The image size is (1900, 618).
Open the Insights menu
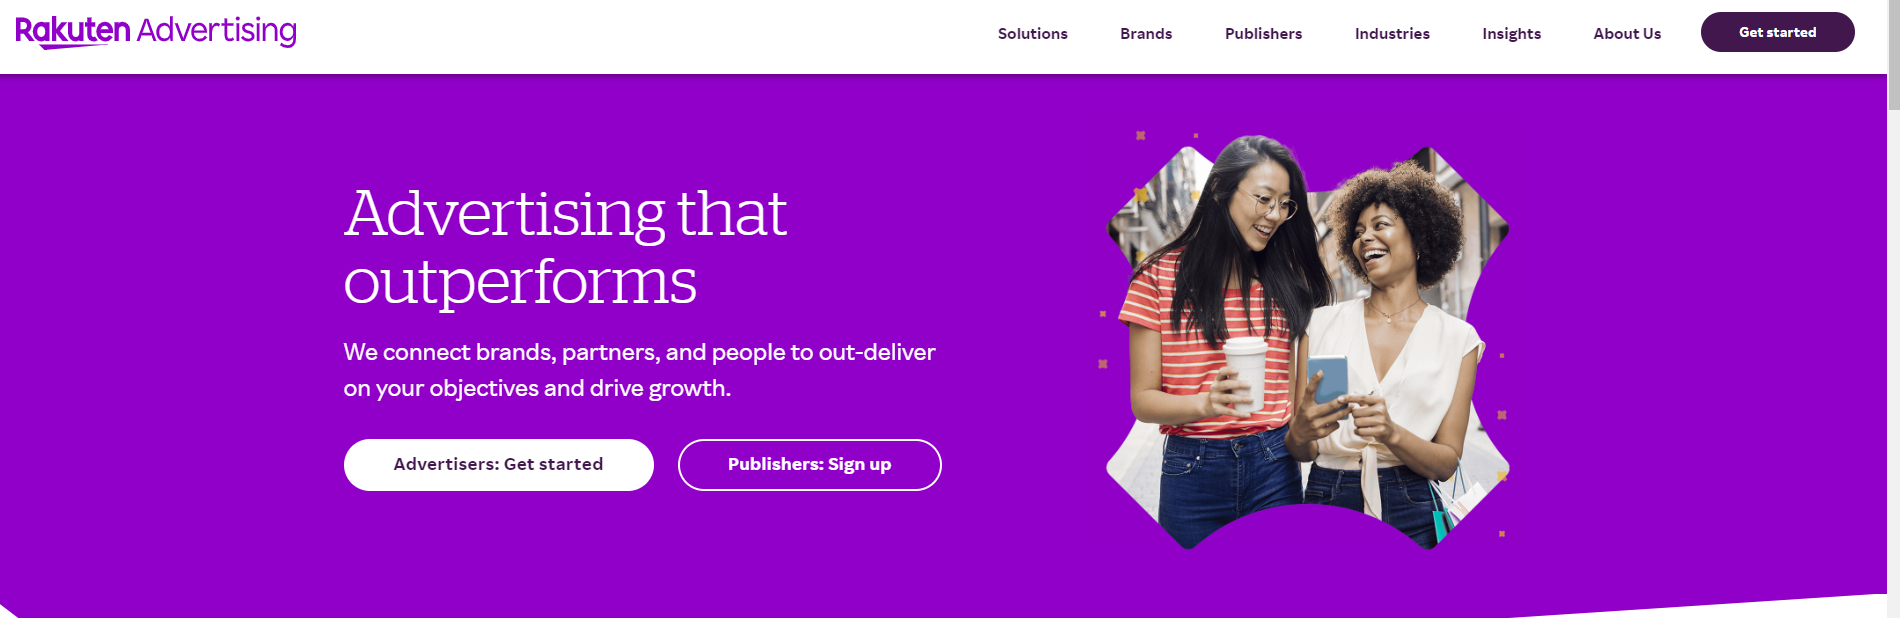[x=1511, y=34]
